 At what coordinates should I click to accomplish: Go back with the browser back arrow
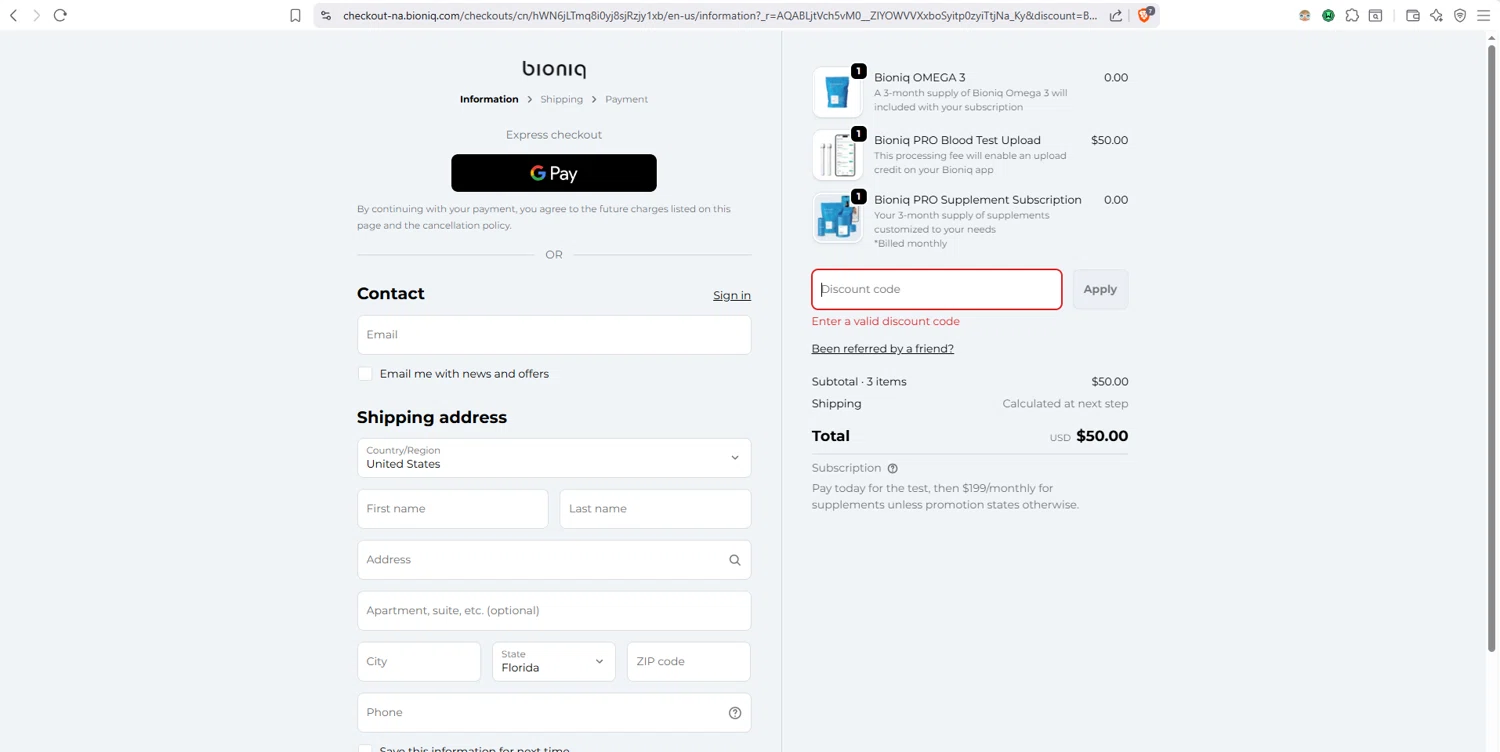coord(13,15)
